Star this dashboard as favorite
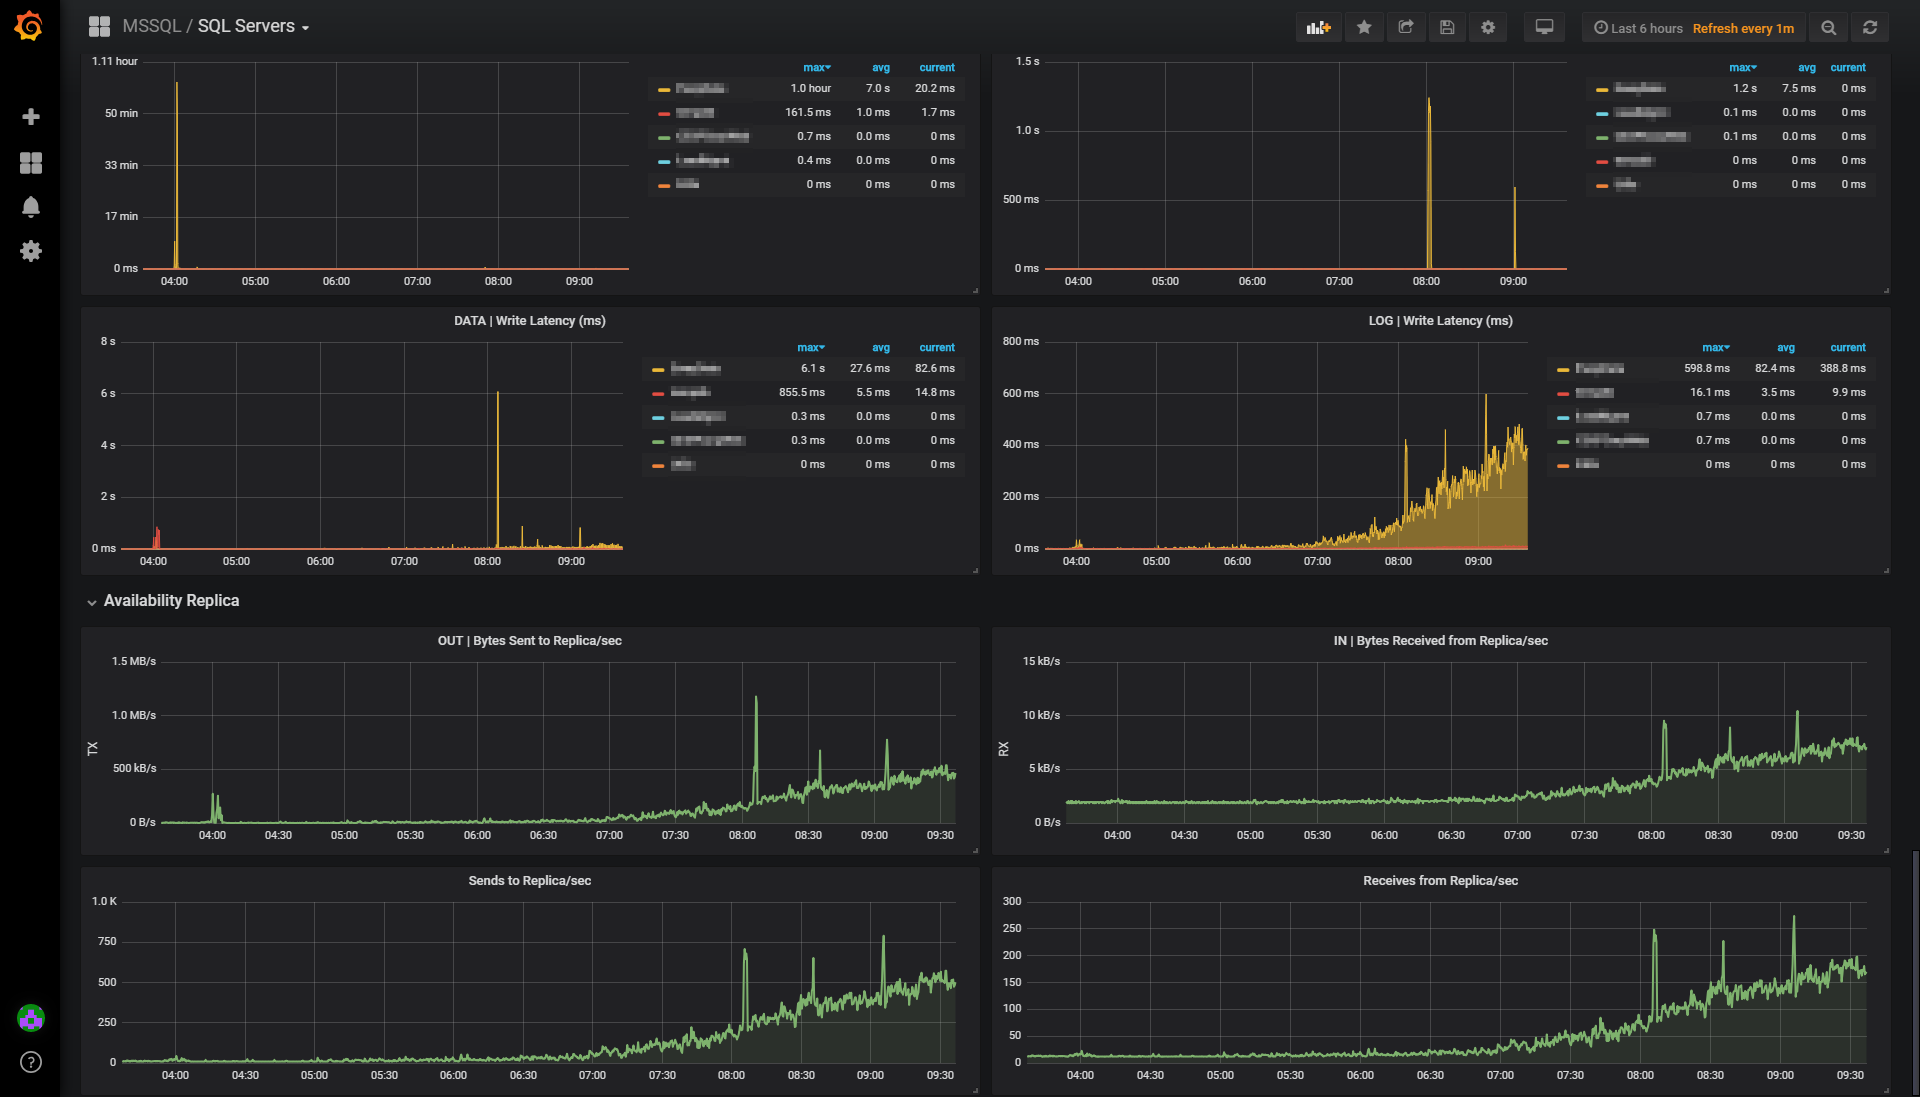The image size is (1920, 1097). click(x=1364, y=28)
